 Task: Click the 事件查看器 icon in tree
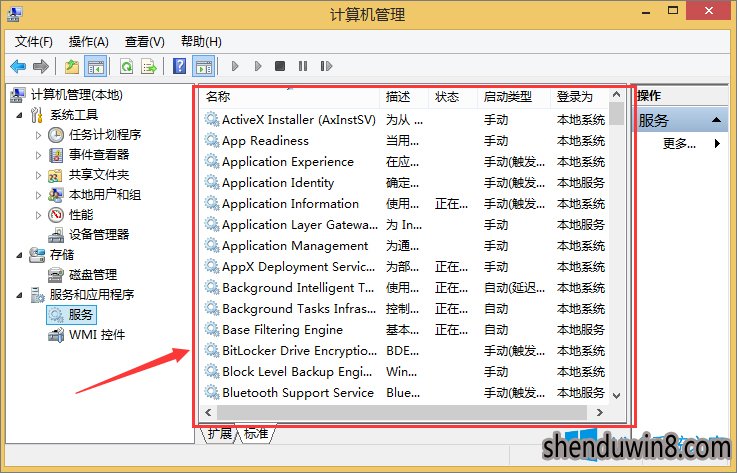pos(56,155)
